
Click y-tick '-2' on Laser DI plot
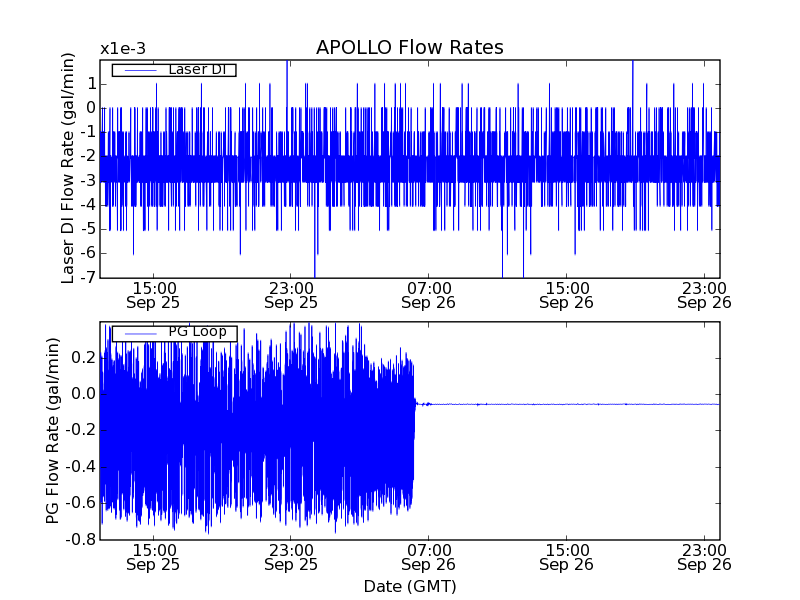pyautogui.click(x=88, y=156)
